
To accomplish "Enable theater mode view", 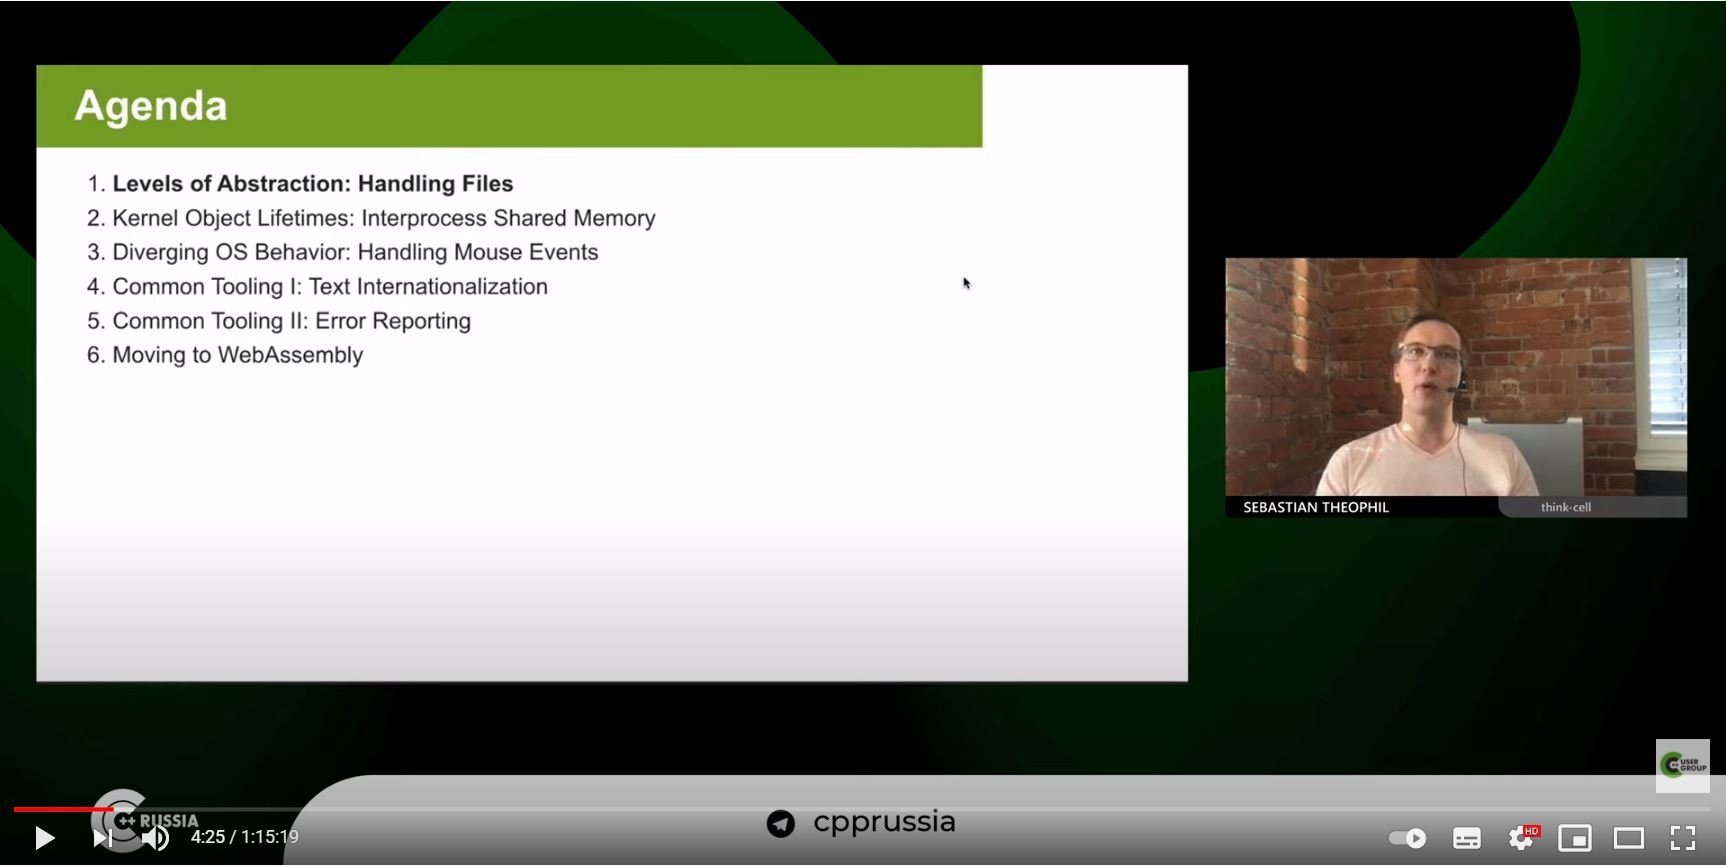I will point(1629,838).
